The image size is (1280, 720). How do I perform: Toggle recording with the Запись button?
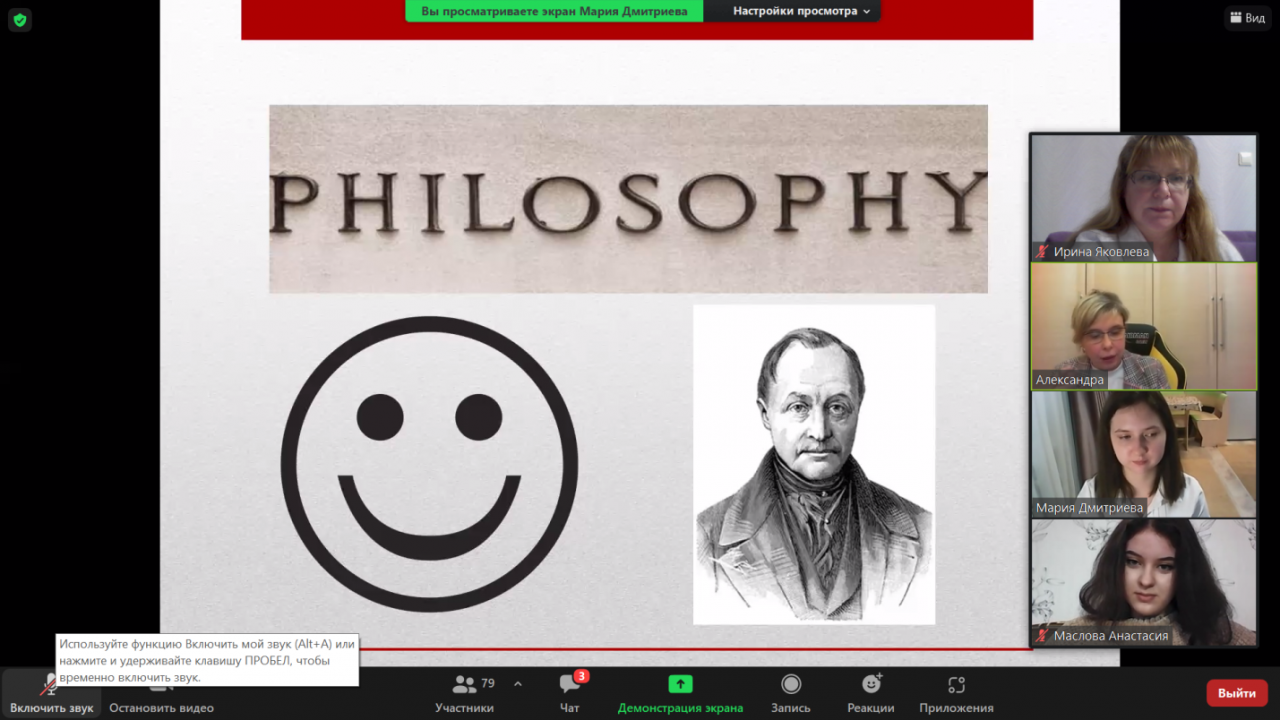coord(791,692)
